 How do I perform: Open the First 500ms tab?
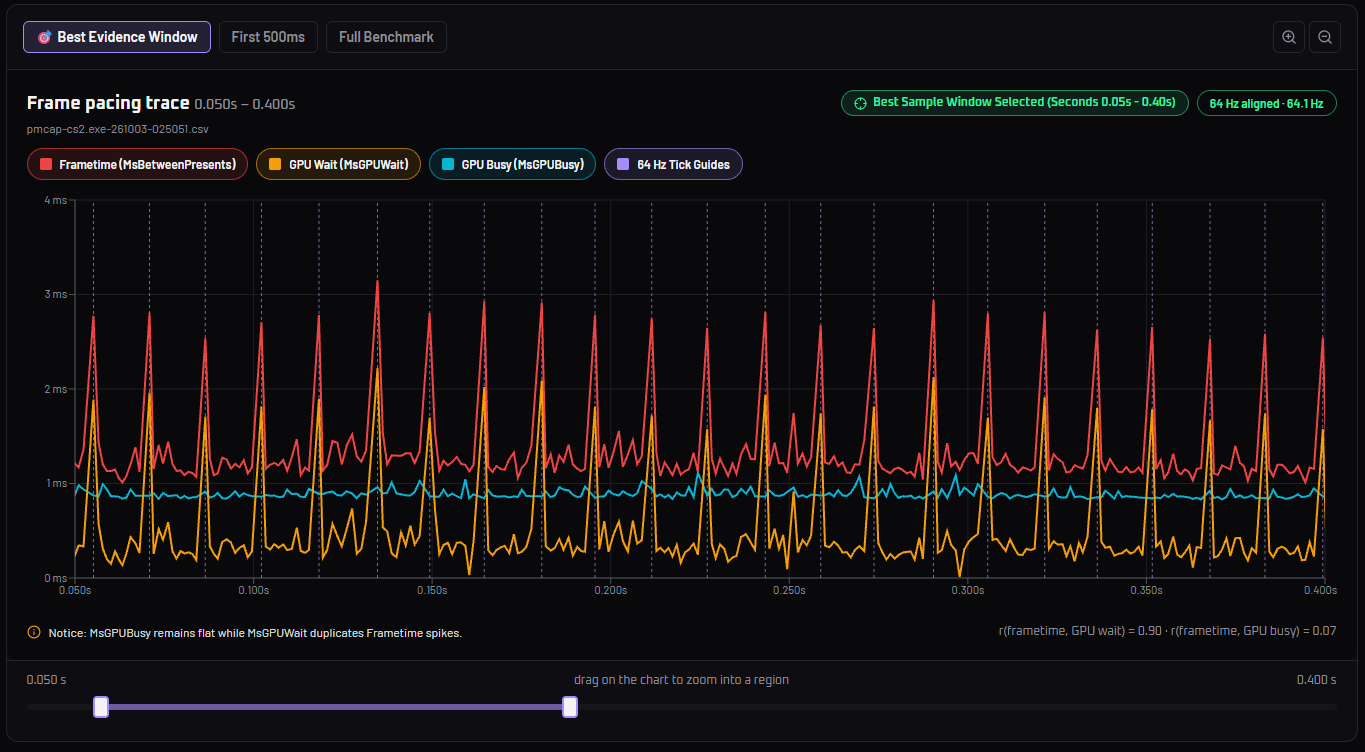click(268, 37)
